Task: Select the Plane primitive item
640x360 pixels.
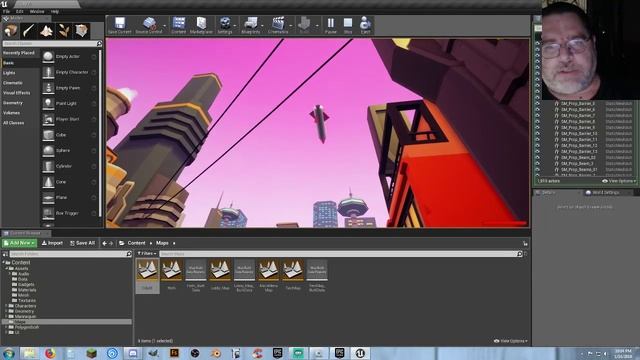Action: (x=69, y=198)
